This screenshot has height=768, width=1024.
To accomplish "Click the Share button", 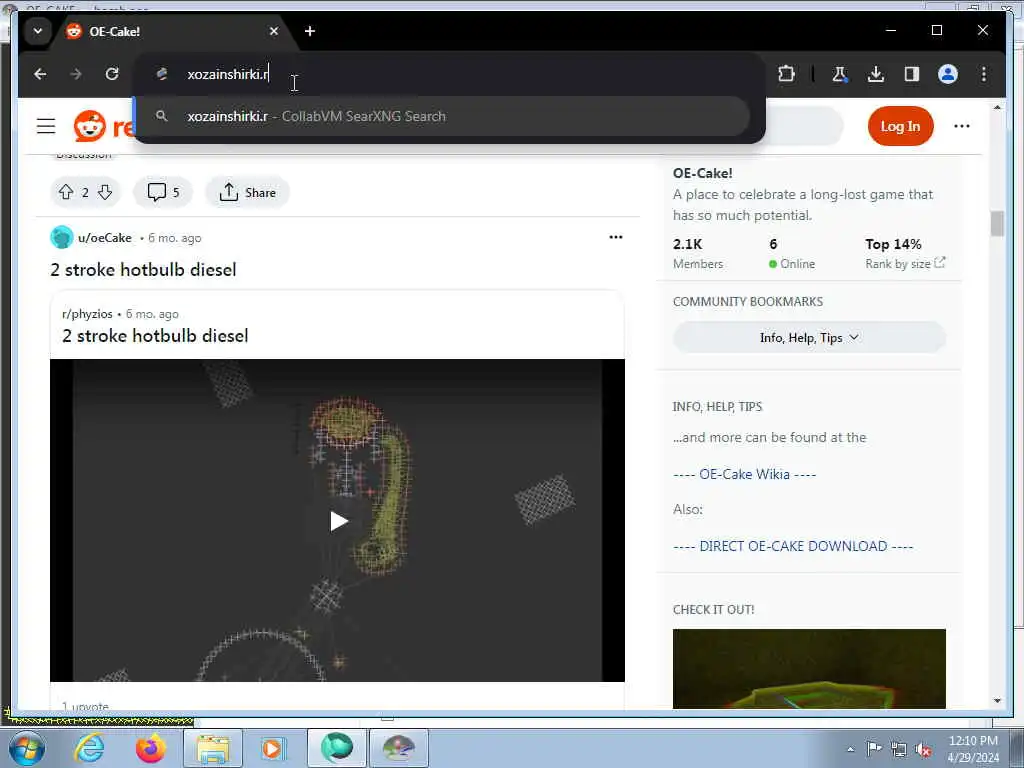I will pos(248,192).
